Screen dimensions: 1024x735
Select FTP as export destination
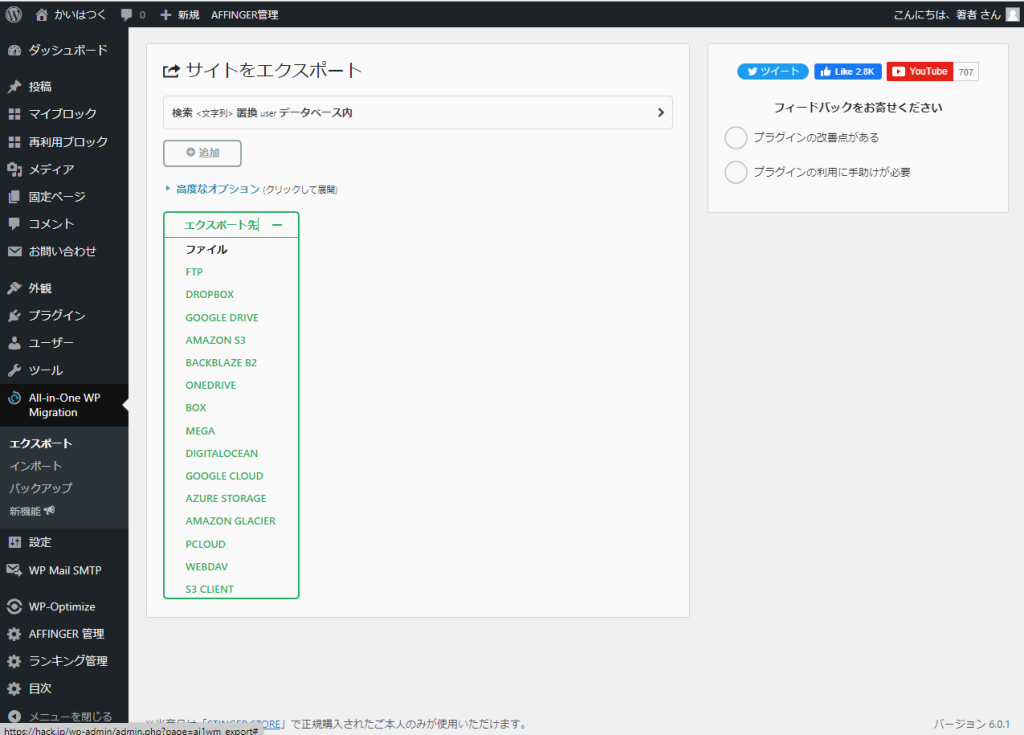pyautogui.click(x=194, y=272)
